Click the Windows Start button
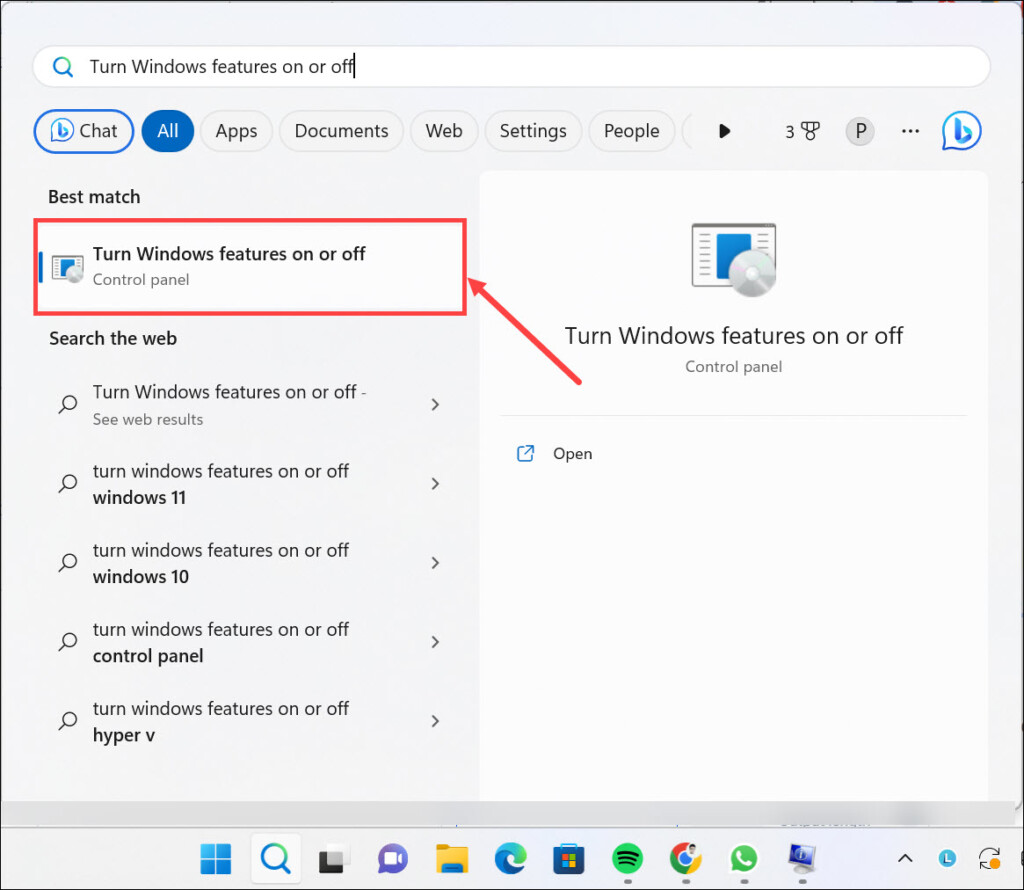The height and width of the screenshot is (890, 1024). pos(216,858)
